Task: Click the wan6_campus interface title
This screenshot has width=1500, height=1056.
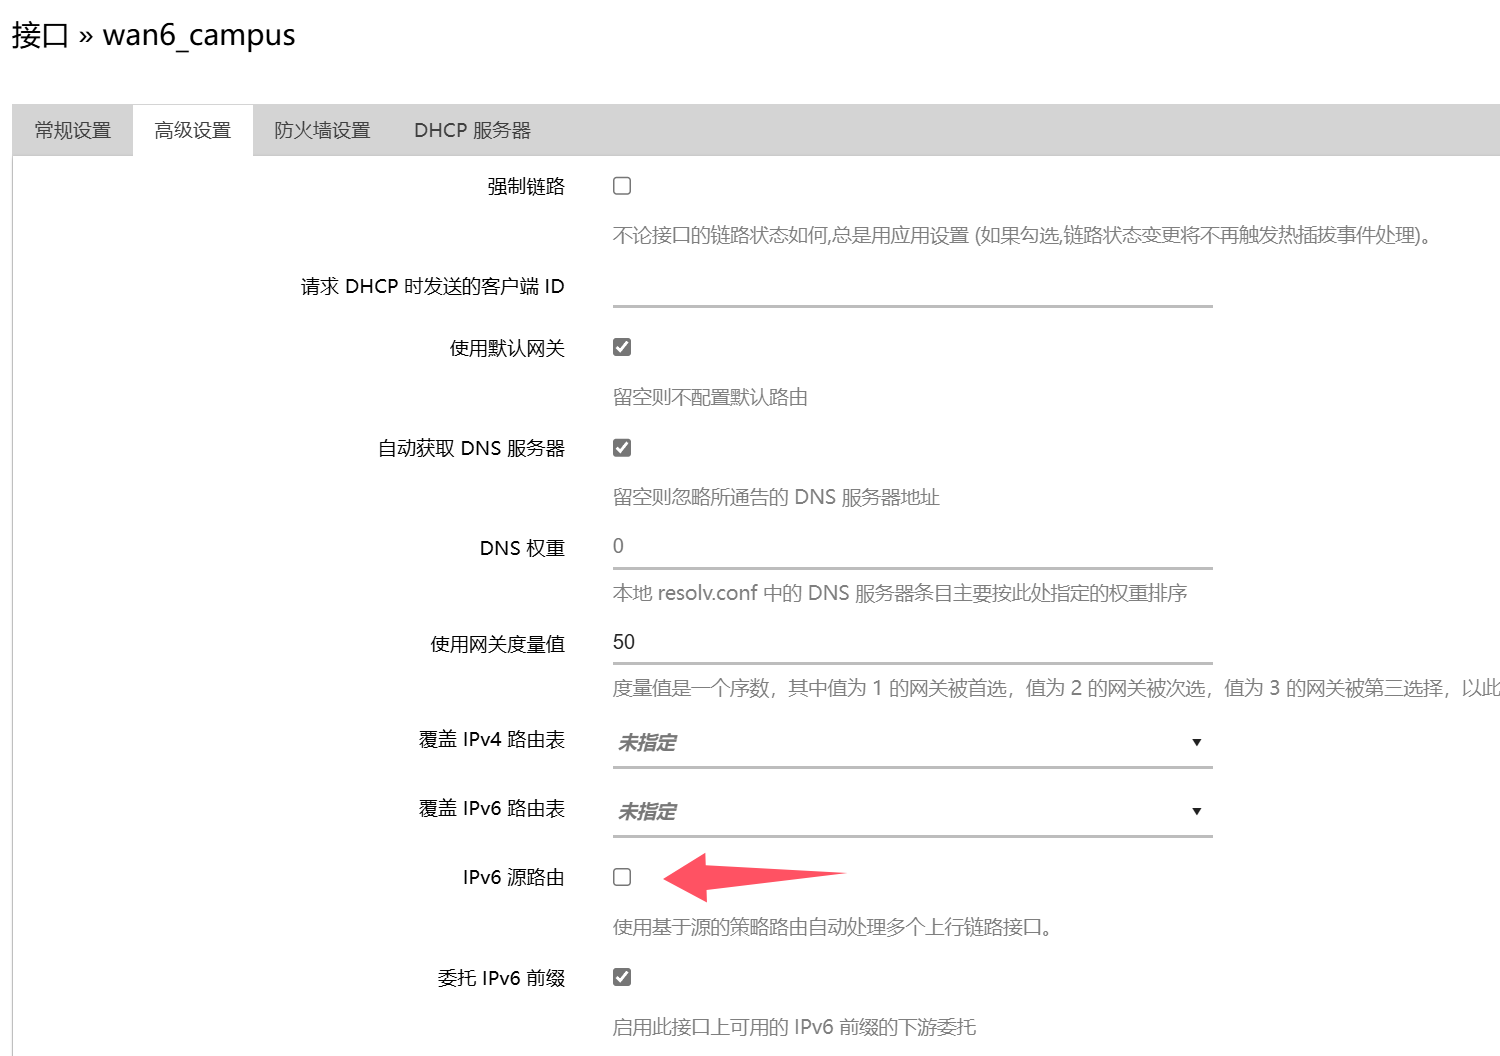Action: [x=200, y=35]
